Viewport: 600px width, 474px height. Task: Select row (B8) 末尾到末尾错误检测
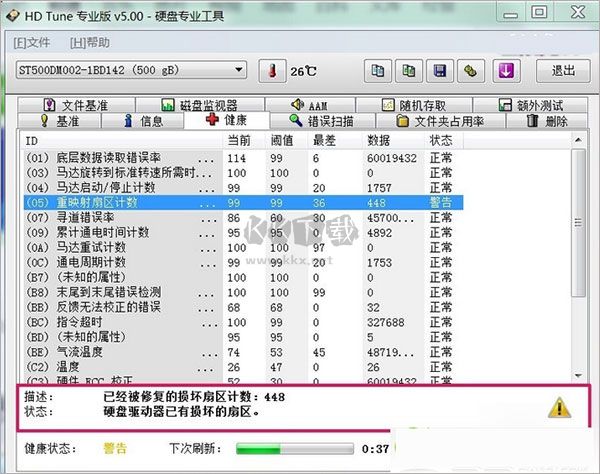(243, 292)
